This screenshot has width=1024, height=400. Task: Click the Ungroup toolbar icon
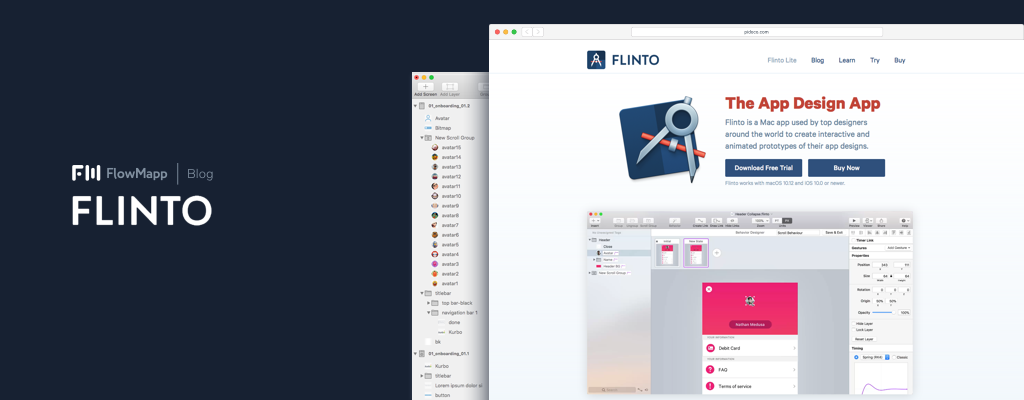click(632, 220)
